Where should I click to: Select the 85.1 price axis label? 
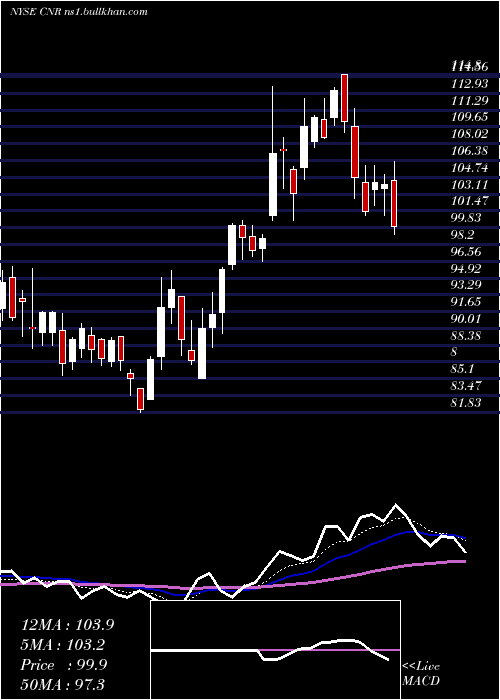coord(463,369)
